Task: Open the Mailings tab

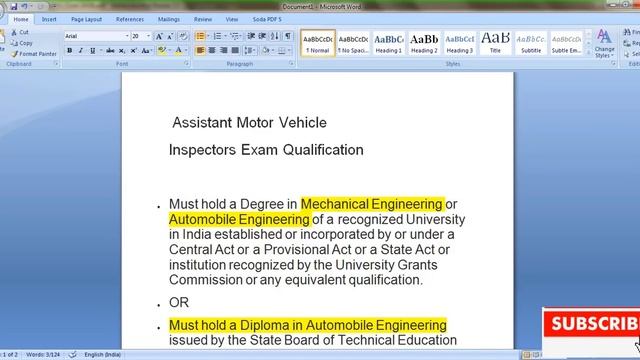Action: point(169,19)
